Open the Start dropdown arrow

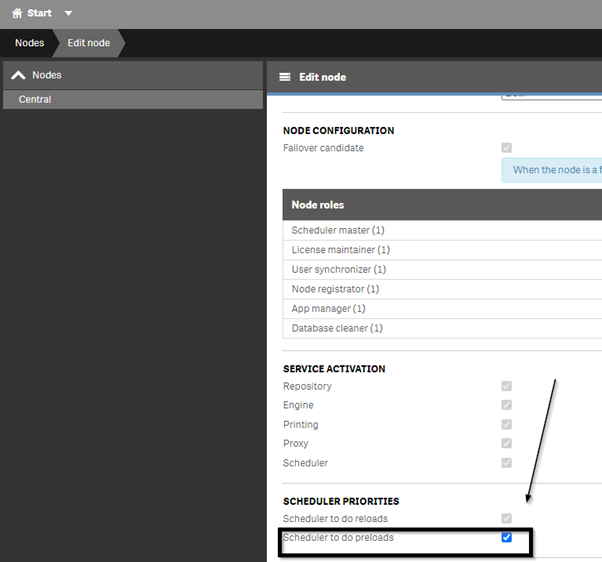68,14
